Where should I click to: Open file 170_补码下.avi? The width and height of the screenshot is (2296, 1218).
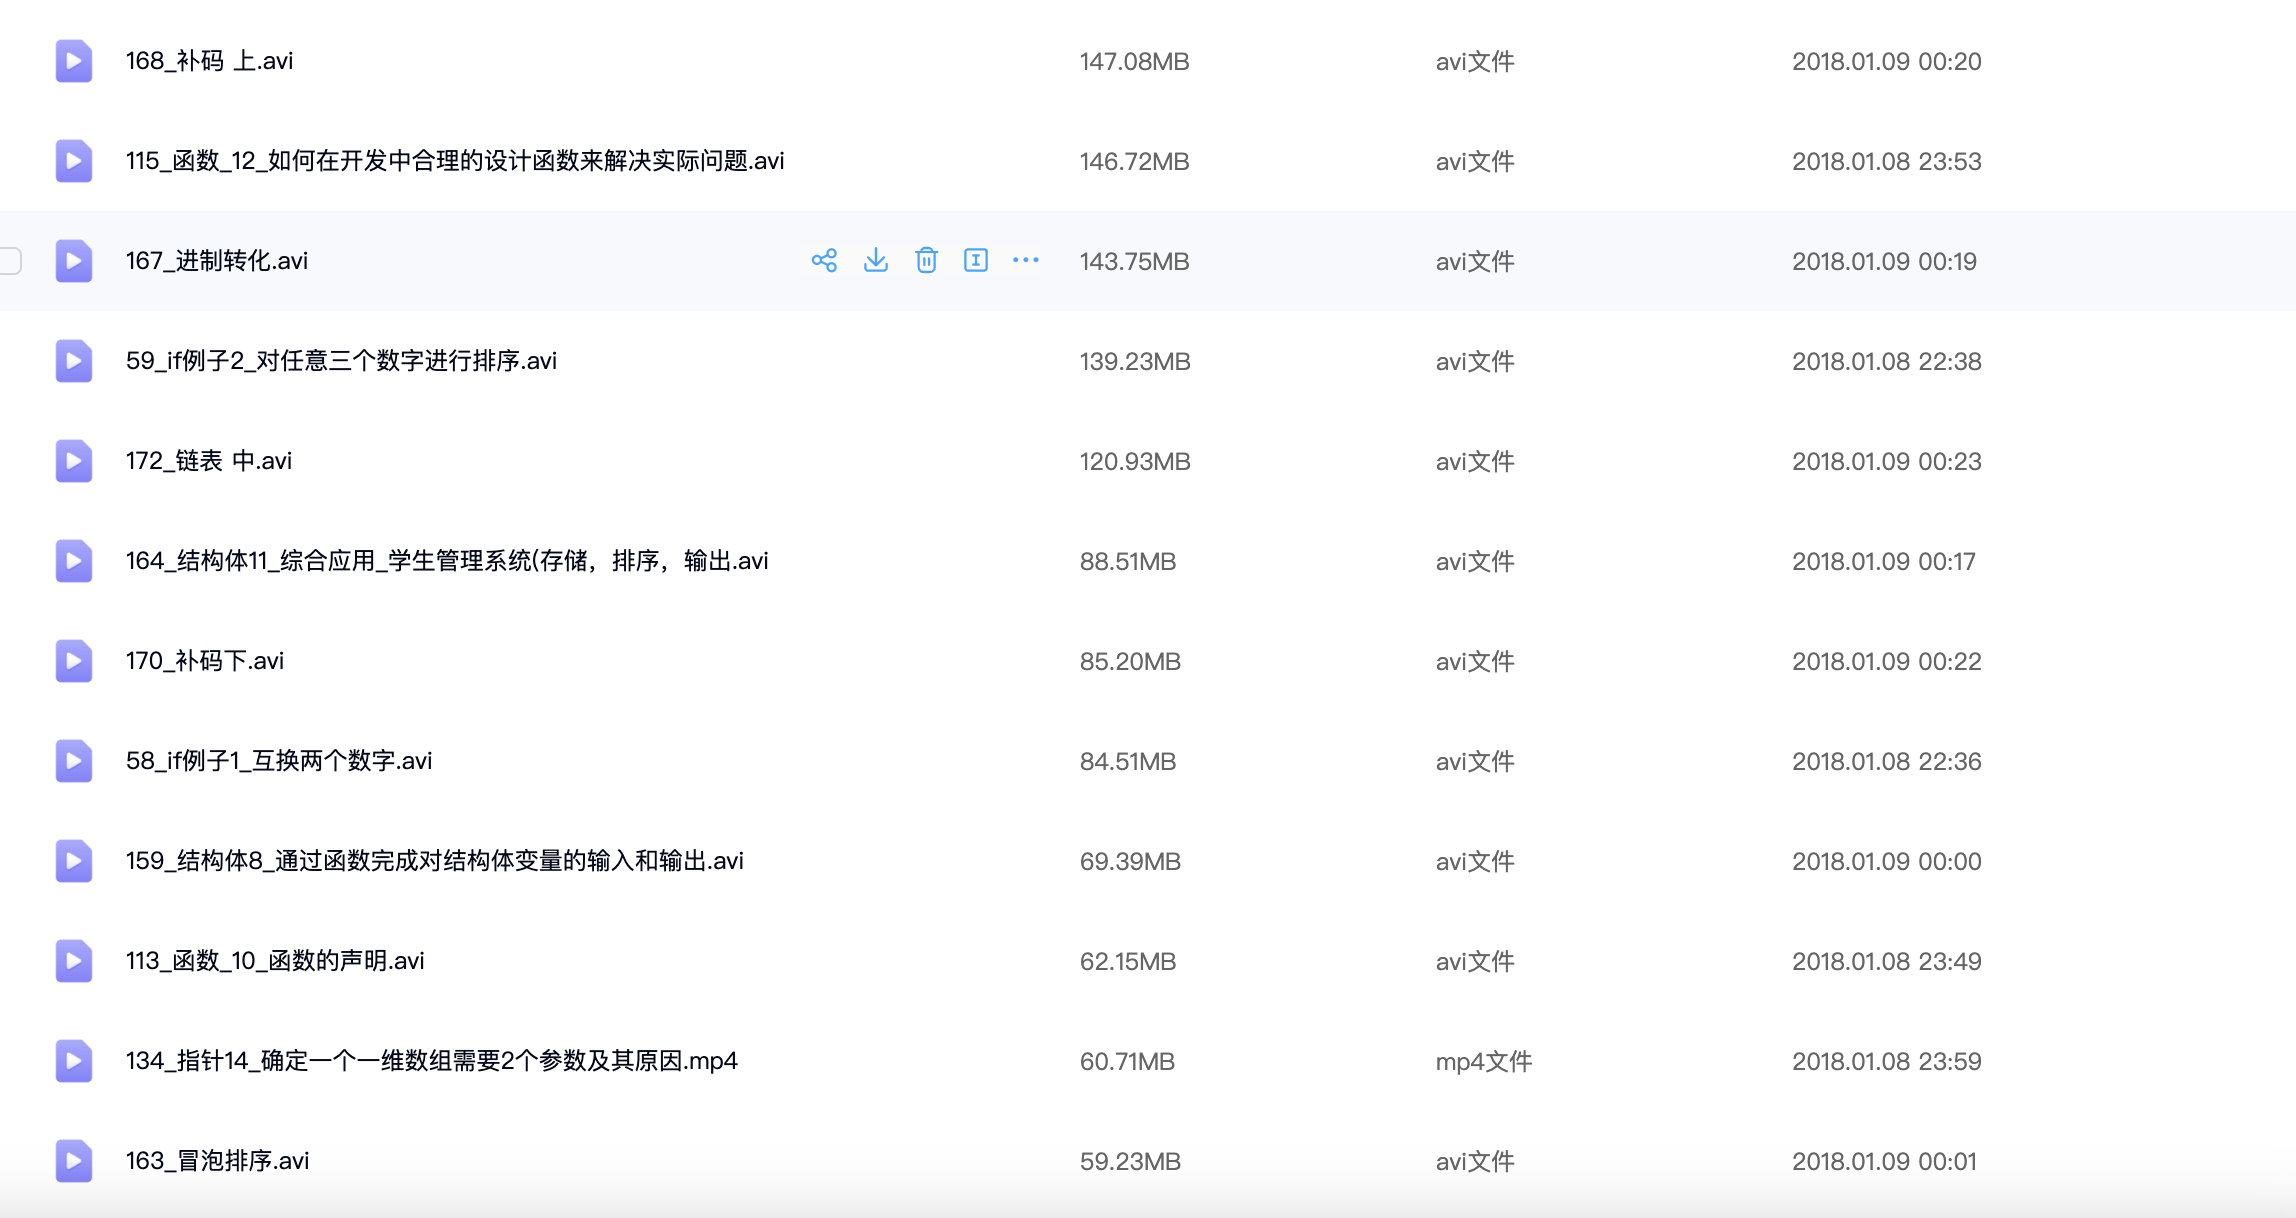coord(205,661)
